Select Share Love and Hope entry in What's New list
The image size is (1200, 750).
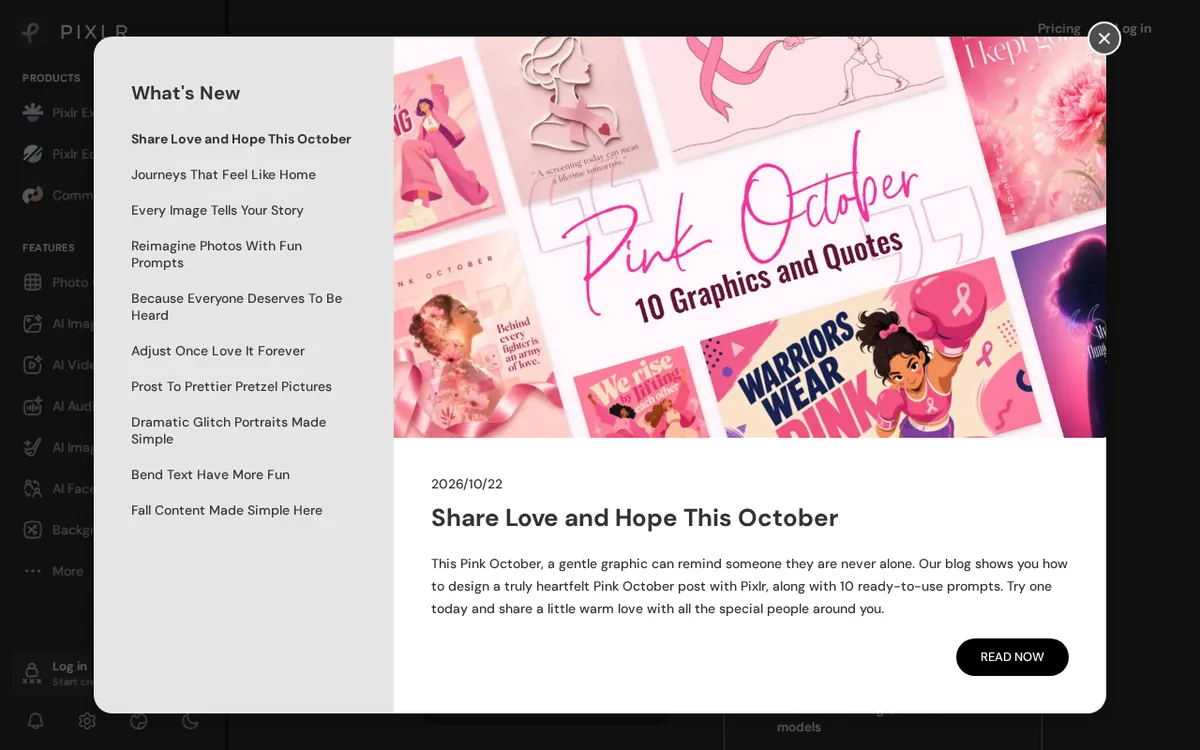pos(241,139)
